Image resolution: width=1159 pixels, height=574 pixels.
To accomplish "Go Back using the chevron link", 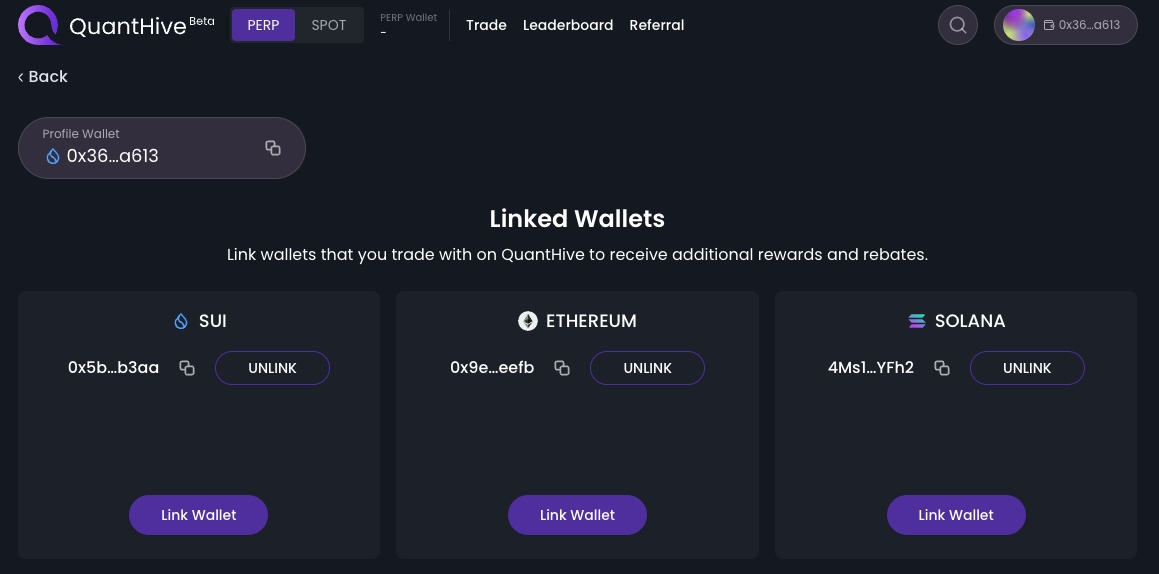I will point(43,77).
